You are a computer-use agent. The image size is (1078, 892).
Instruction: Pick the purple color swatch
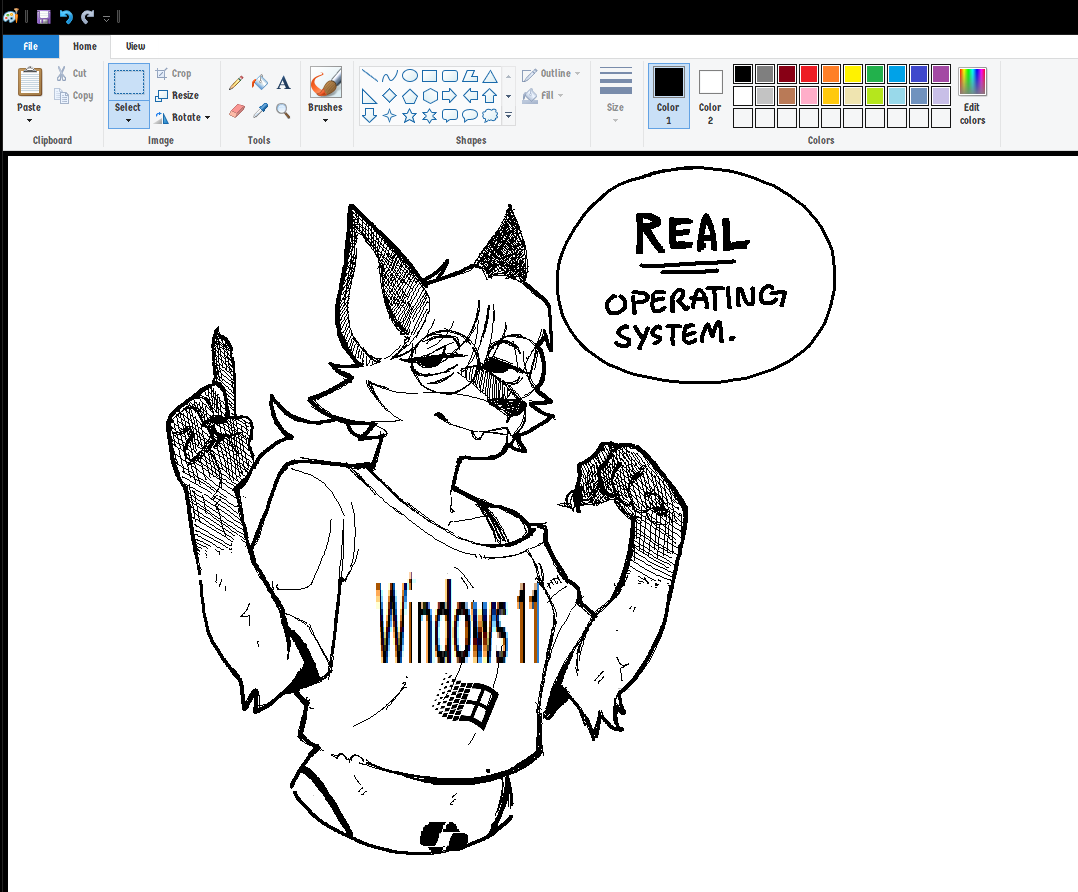(x=940, y=74)
